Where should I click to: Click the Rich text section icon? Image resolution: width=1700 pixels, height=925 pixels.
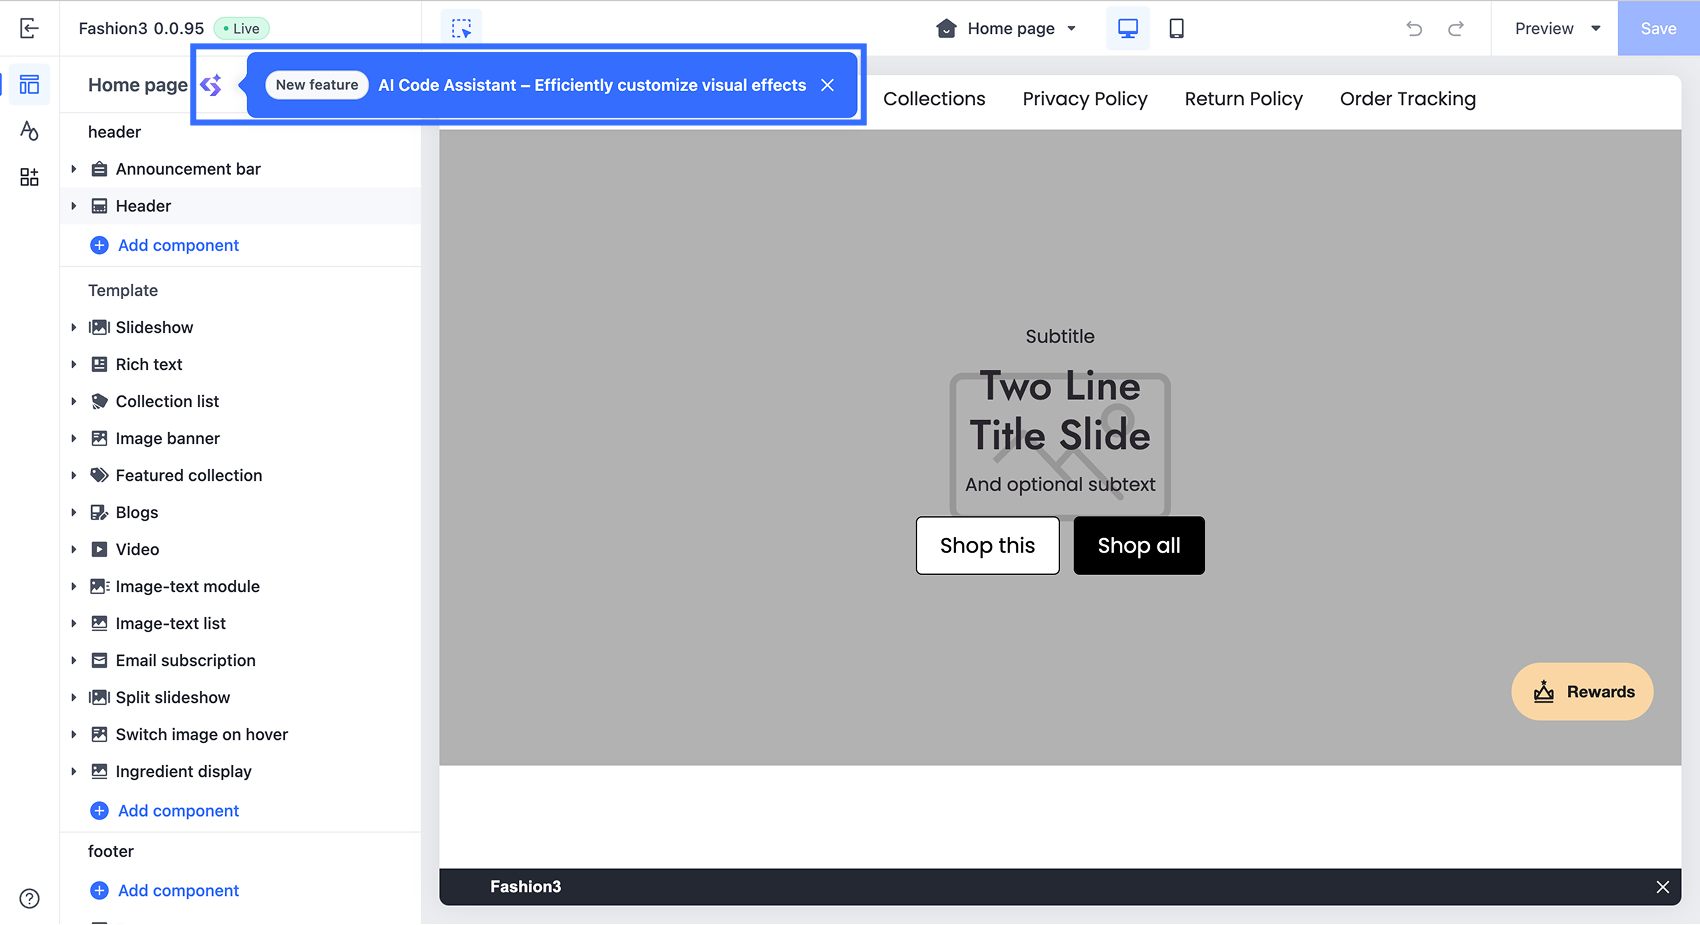(99, 364)
